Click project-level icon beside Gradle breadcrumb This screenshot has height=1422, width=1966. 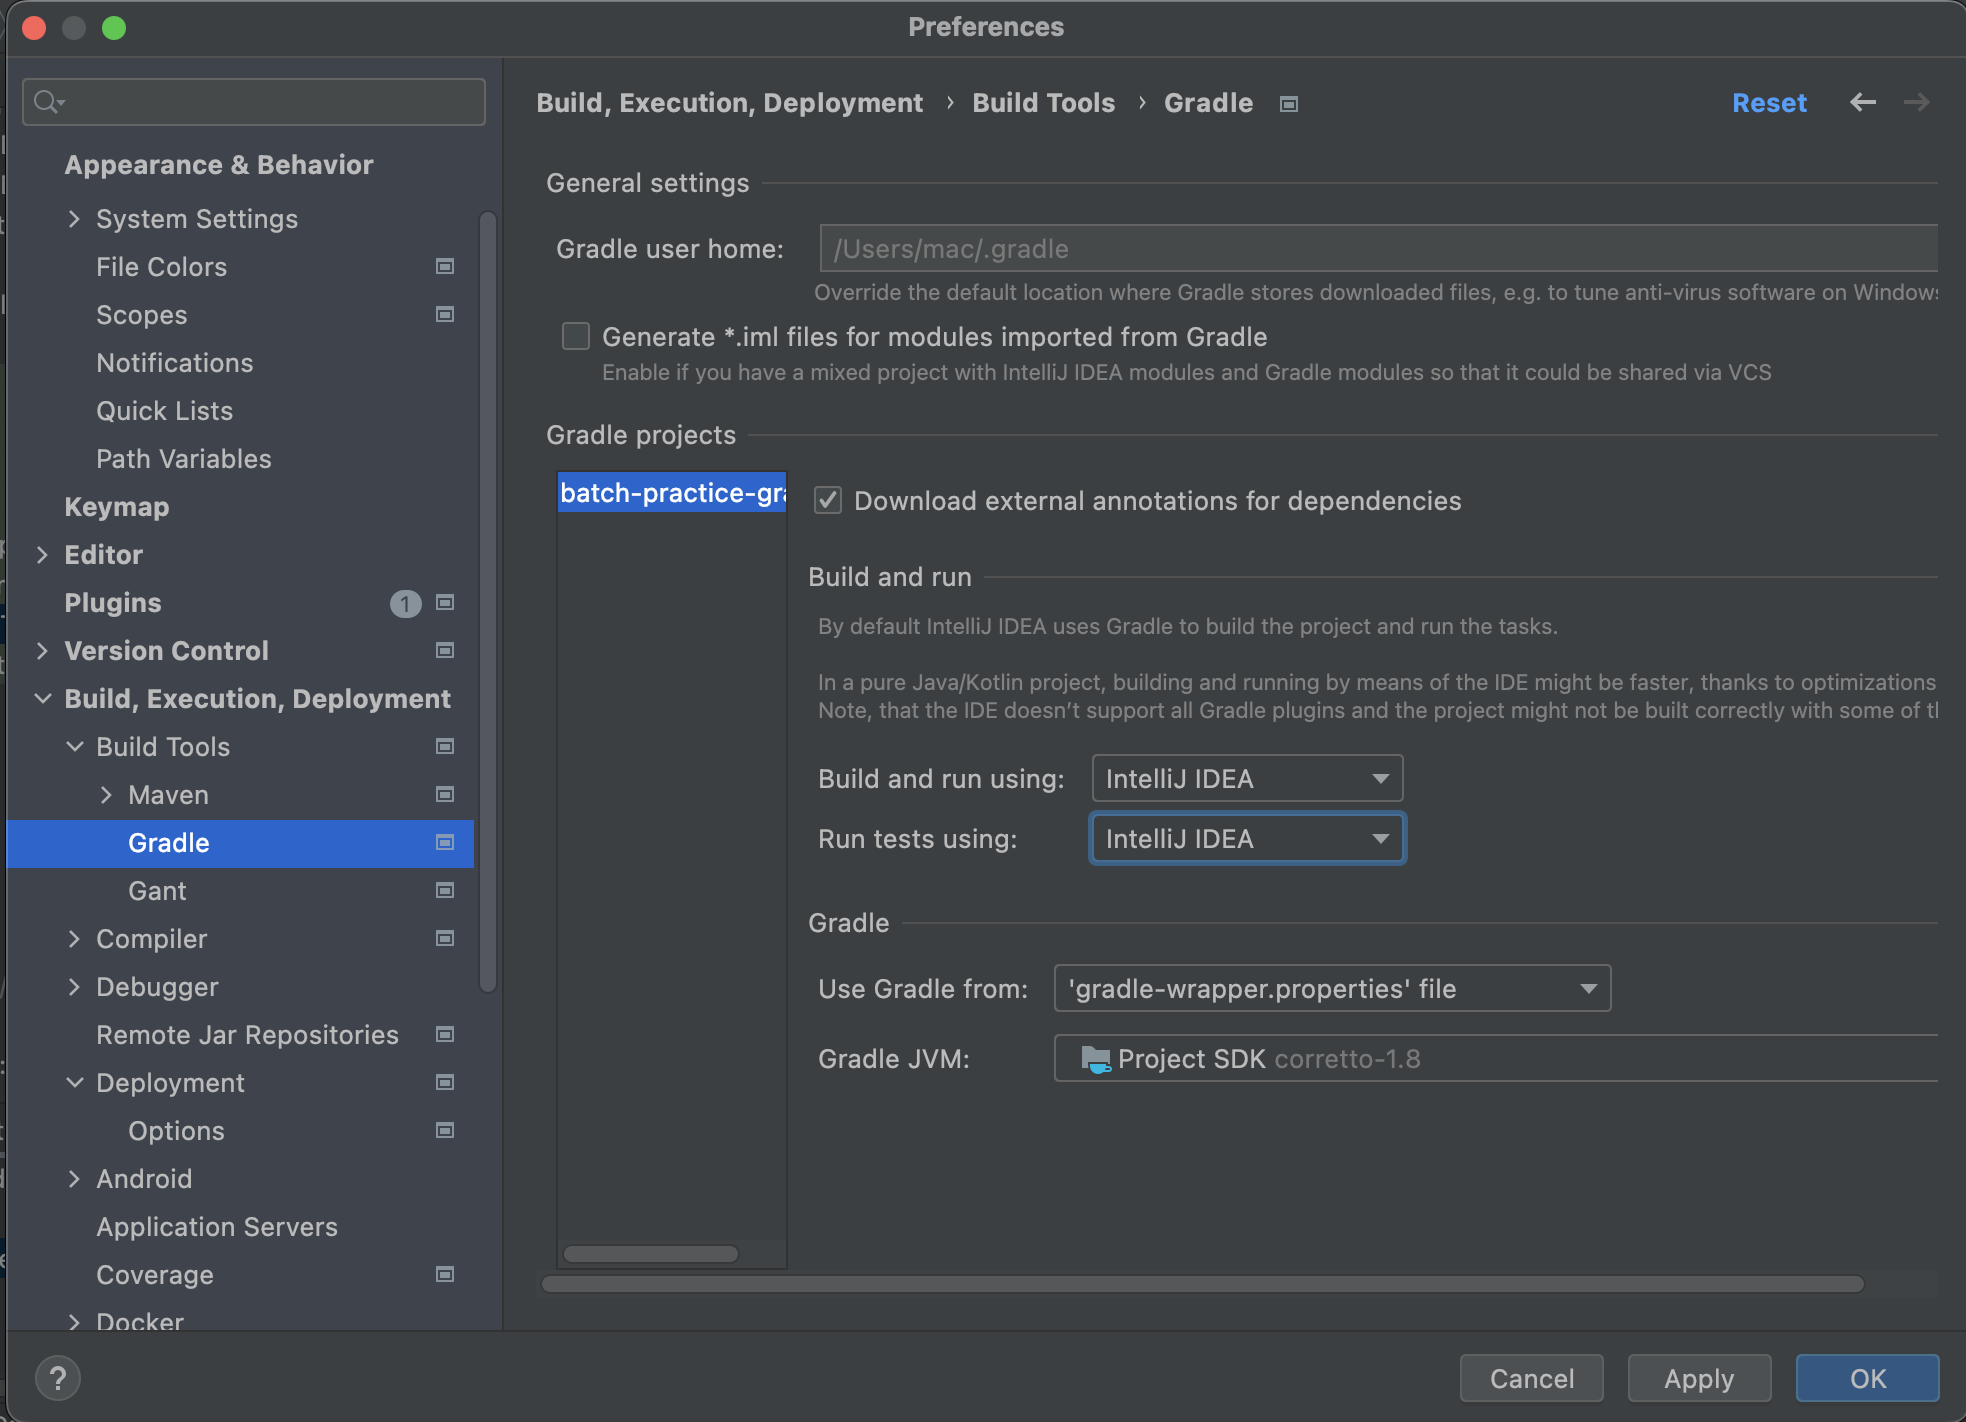pos(1289,104)
